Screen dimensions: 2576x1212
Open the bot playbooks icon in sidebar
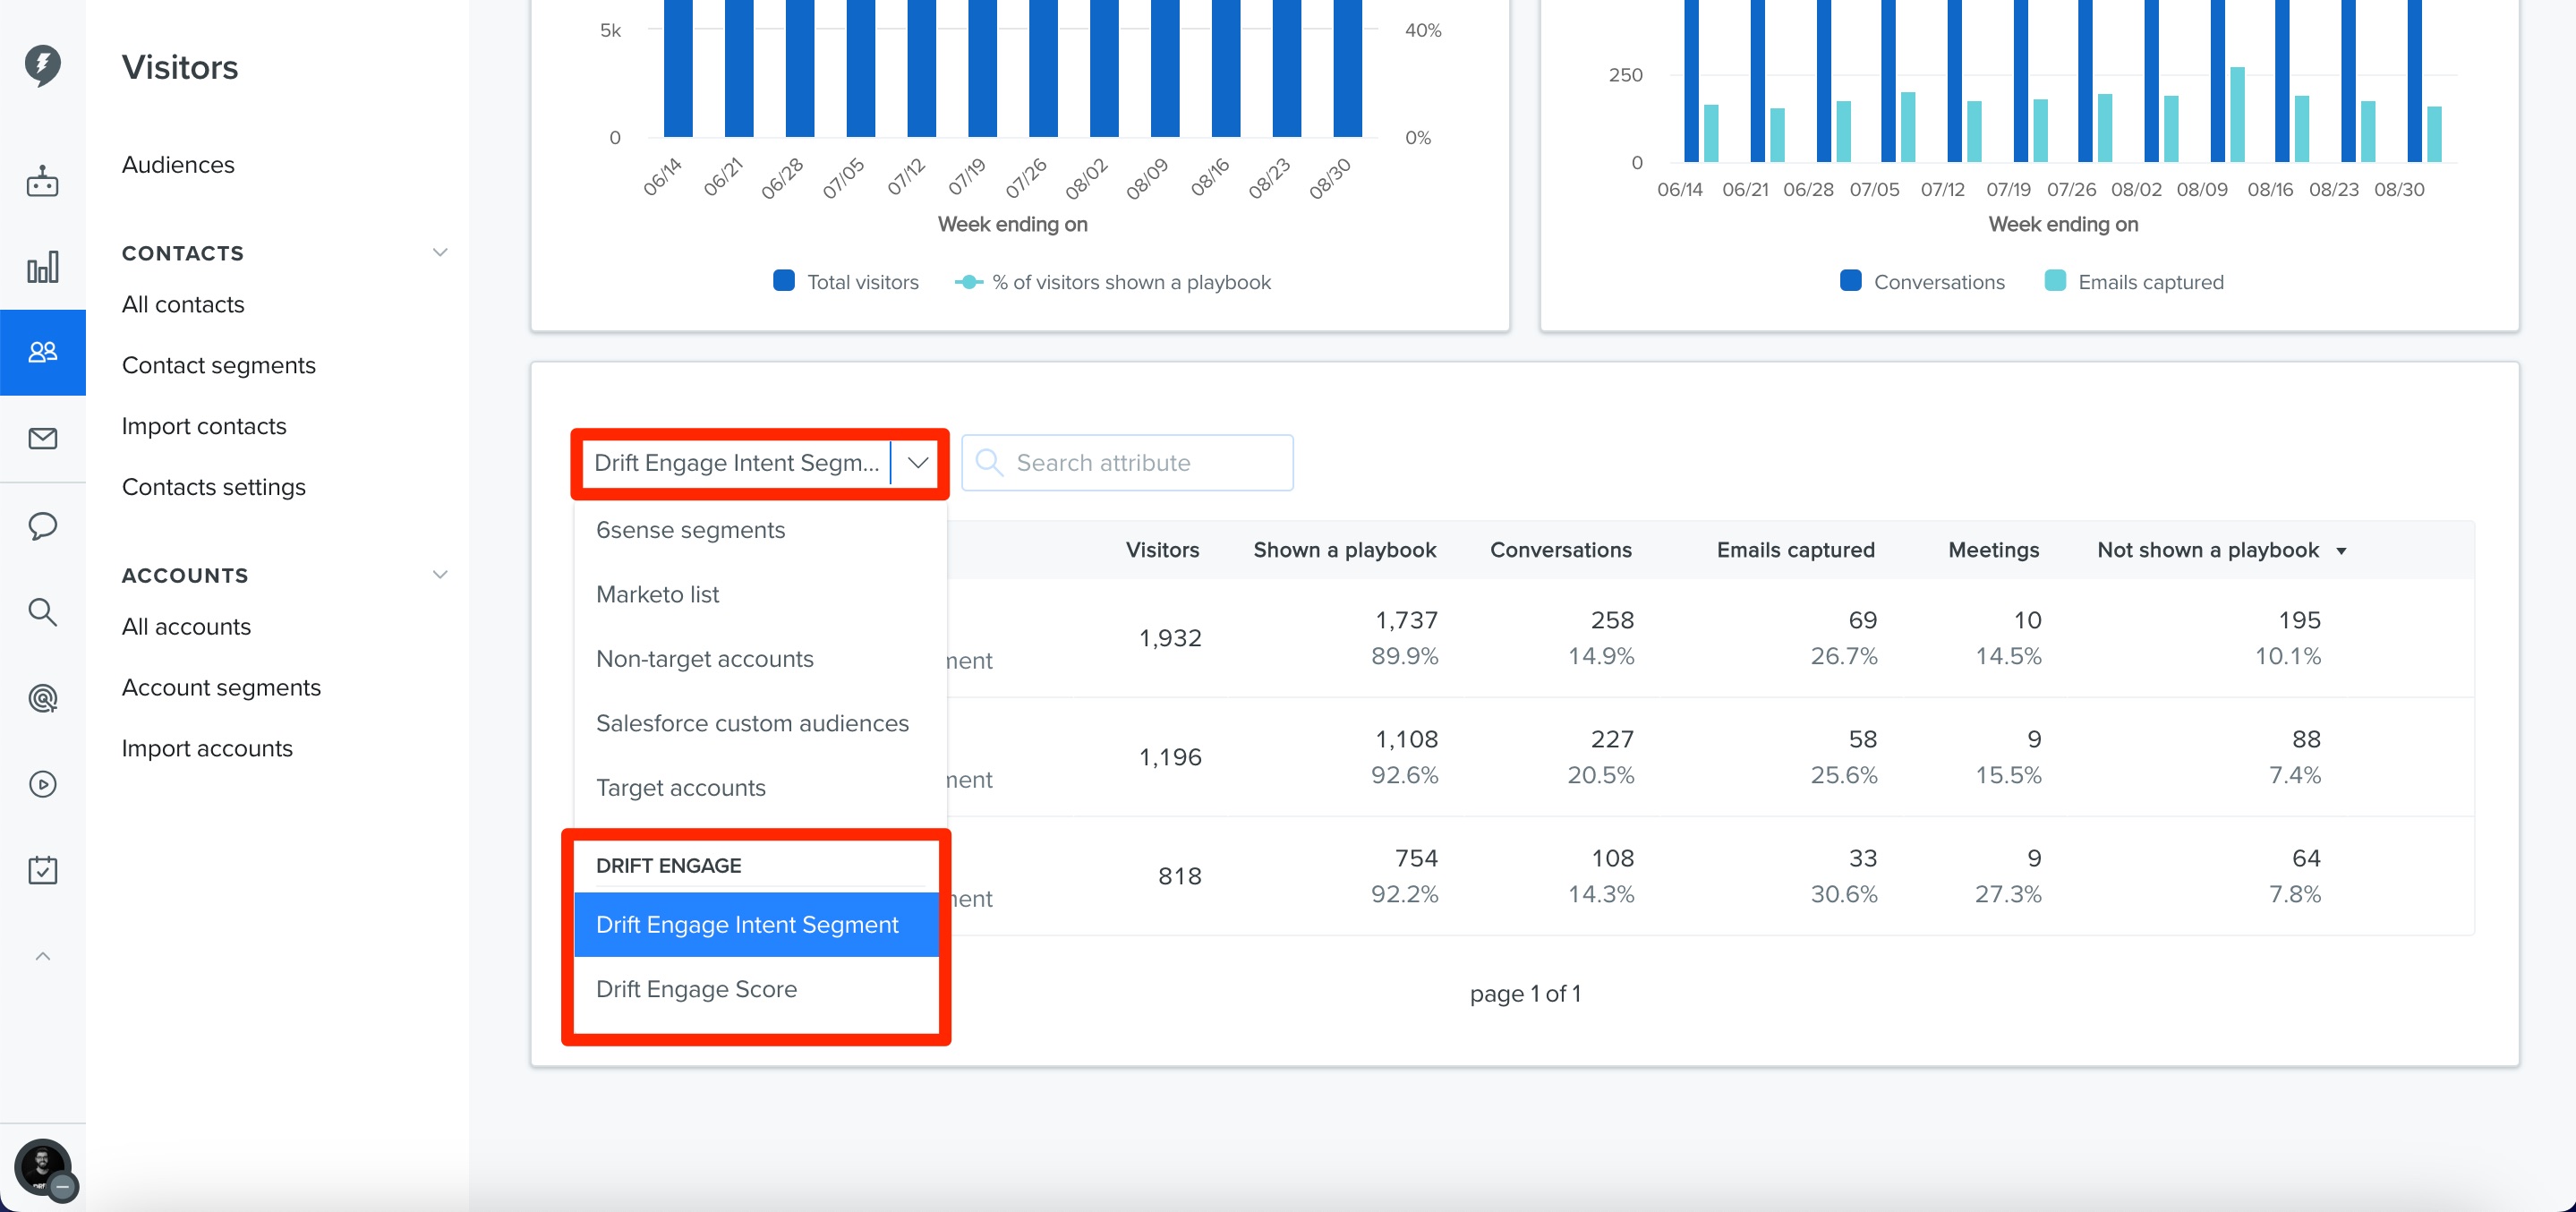(42, 181)
